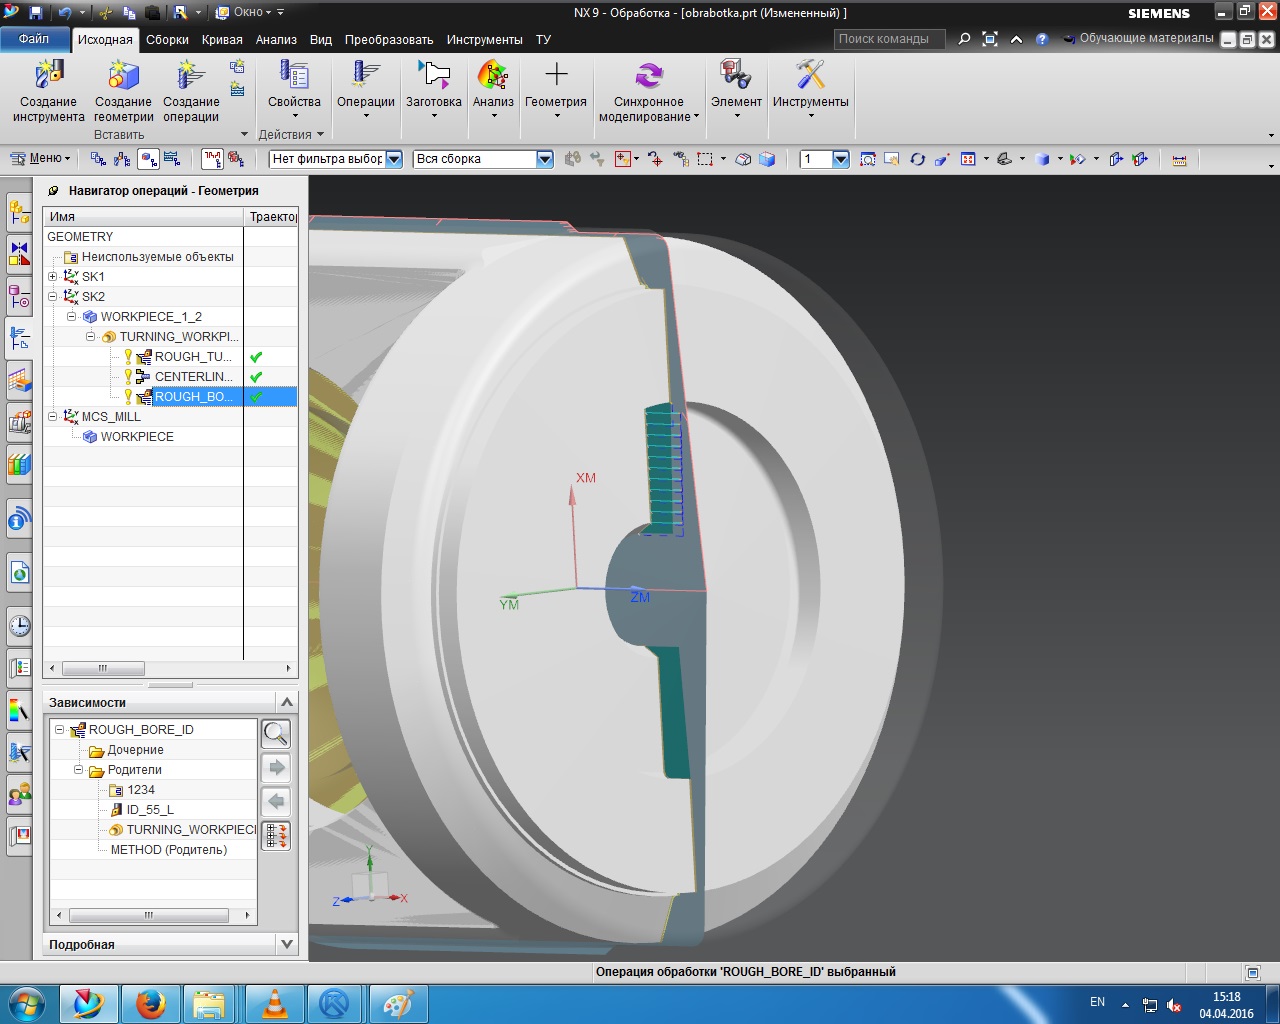Open Firefox from the taskbar
1280x1024 pixels.
coord(151,1003)
